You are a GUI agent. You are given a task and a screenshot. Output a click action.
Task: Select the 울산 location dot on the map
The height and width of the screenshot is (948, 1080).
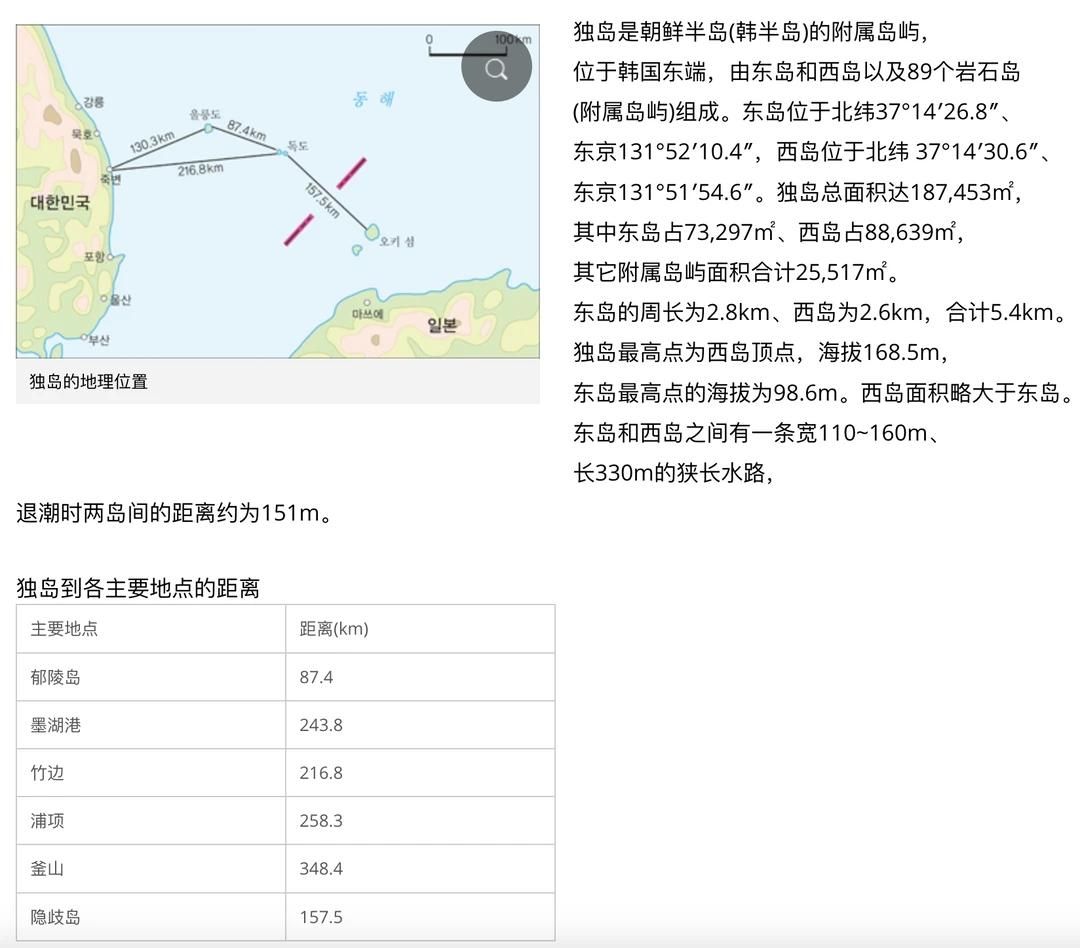click(x=103, y=297)
